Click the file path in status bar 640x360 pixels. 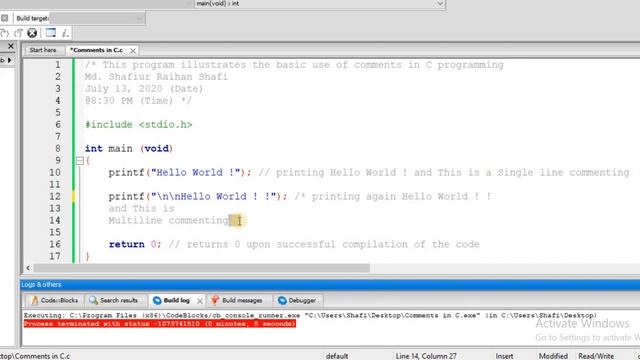click(35, 356)
